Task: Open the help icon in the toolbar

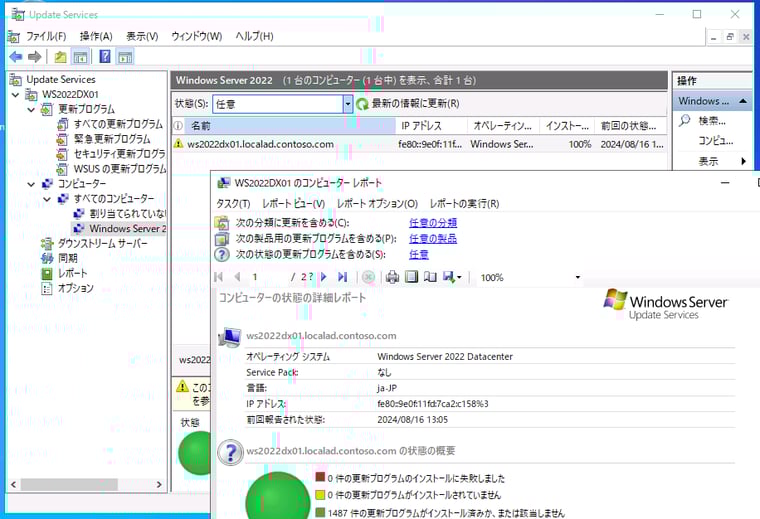Action: pos(105,57)
